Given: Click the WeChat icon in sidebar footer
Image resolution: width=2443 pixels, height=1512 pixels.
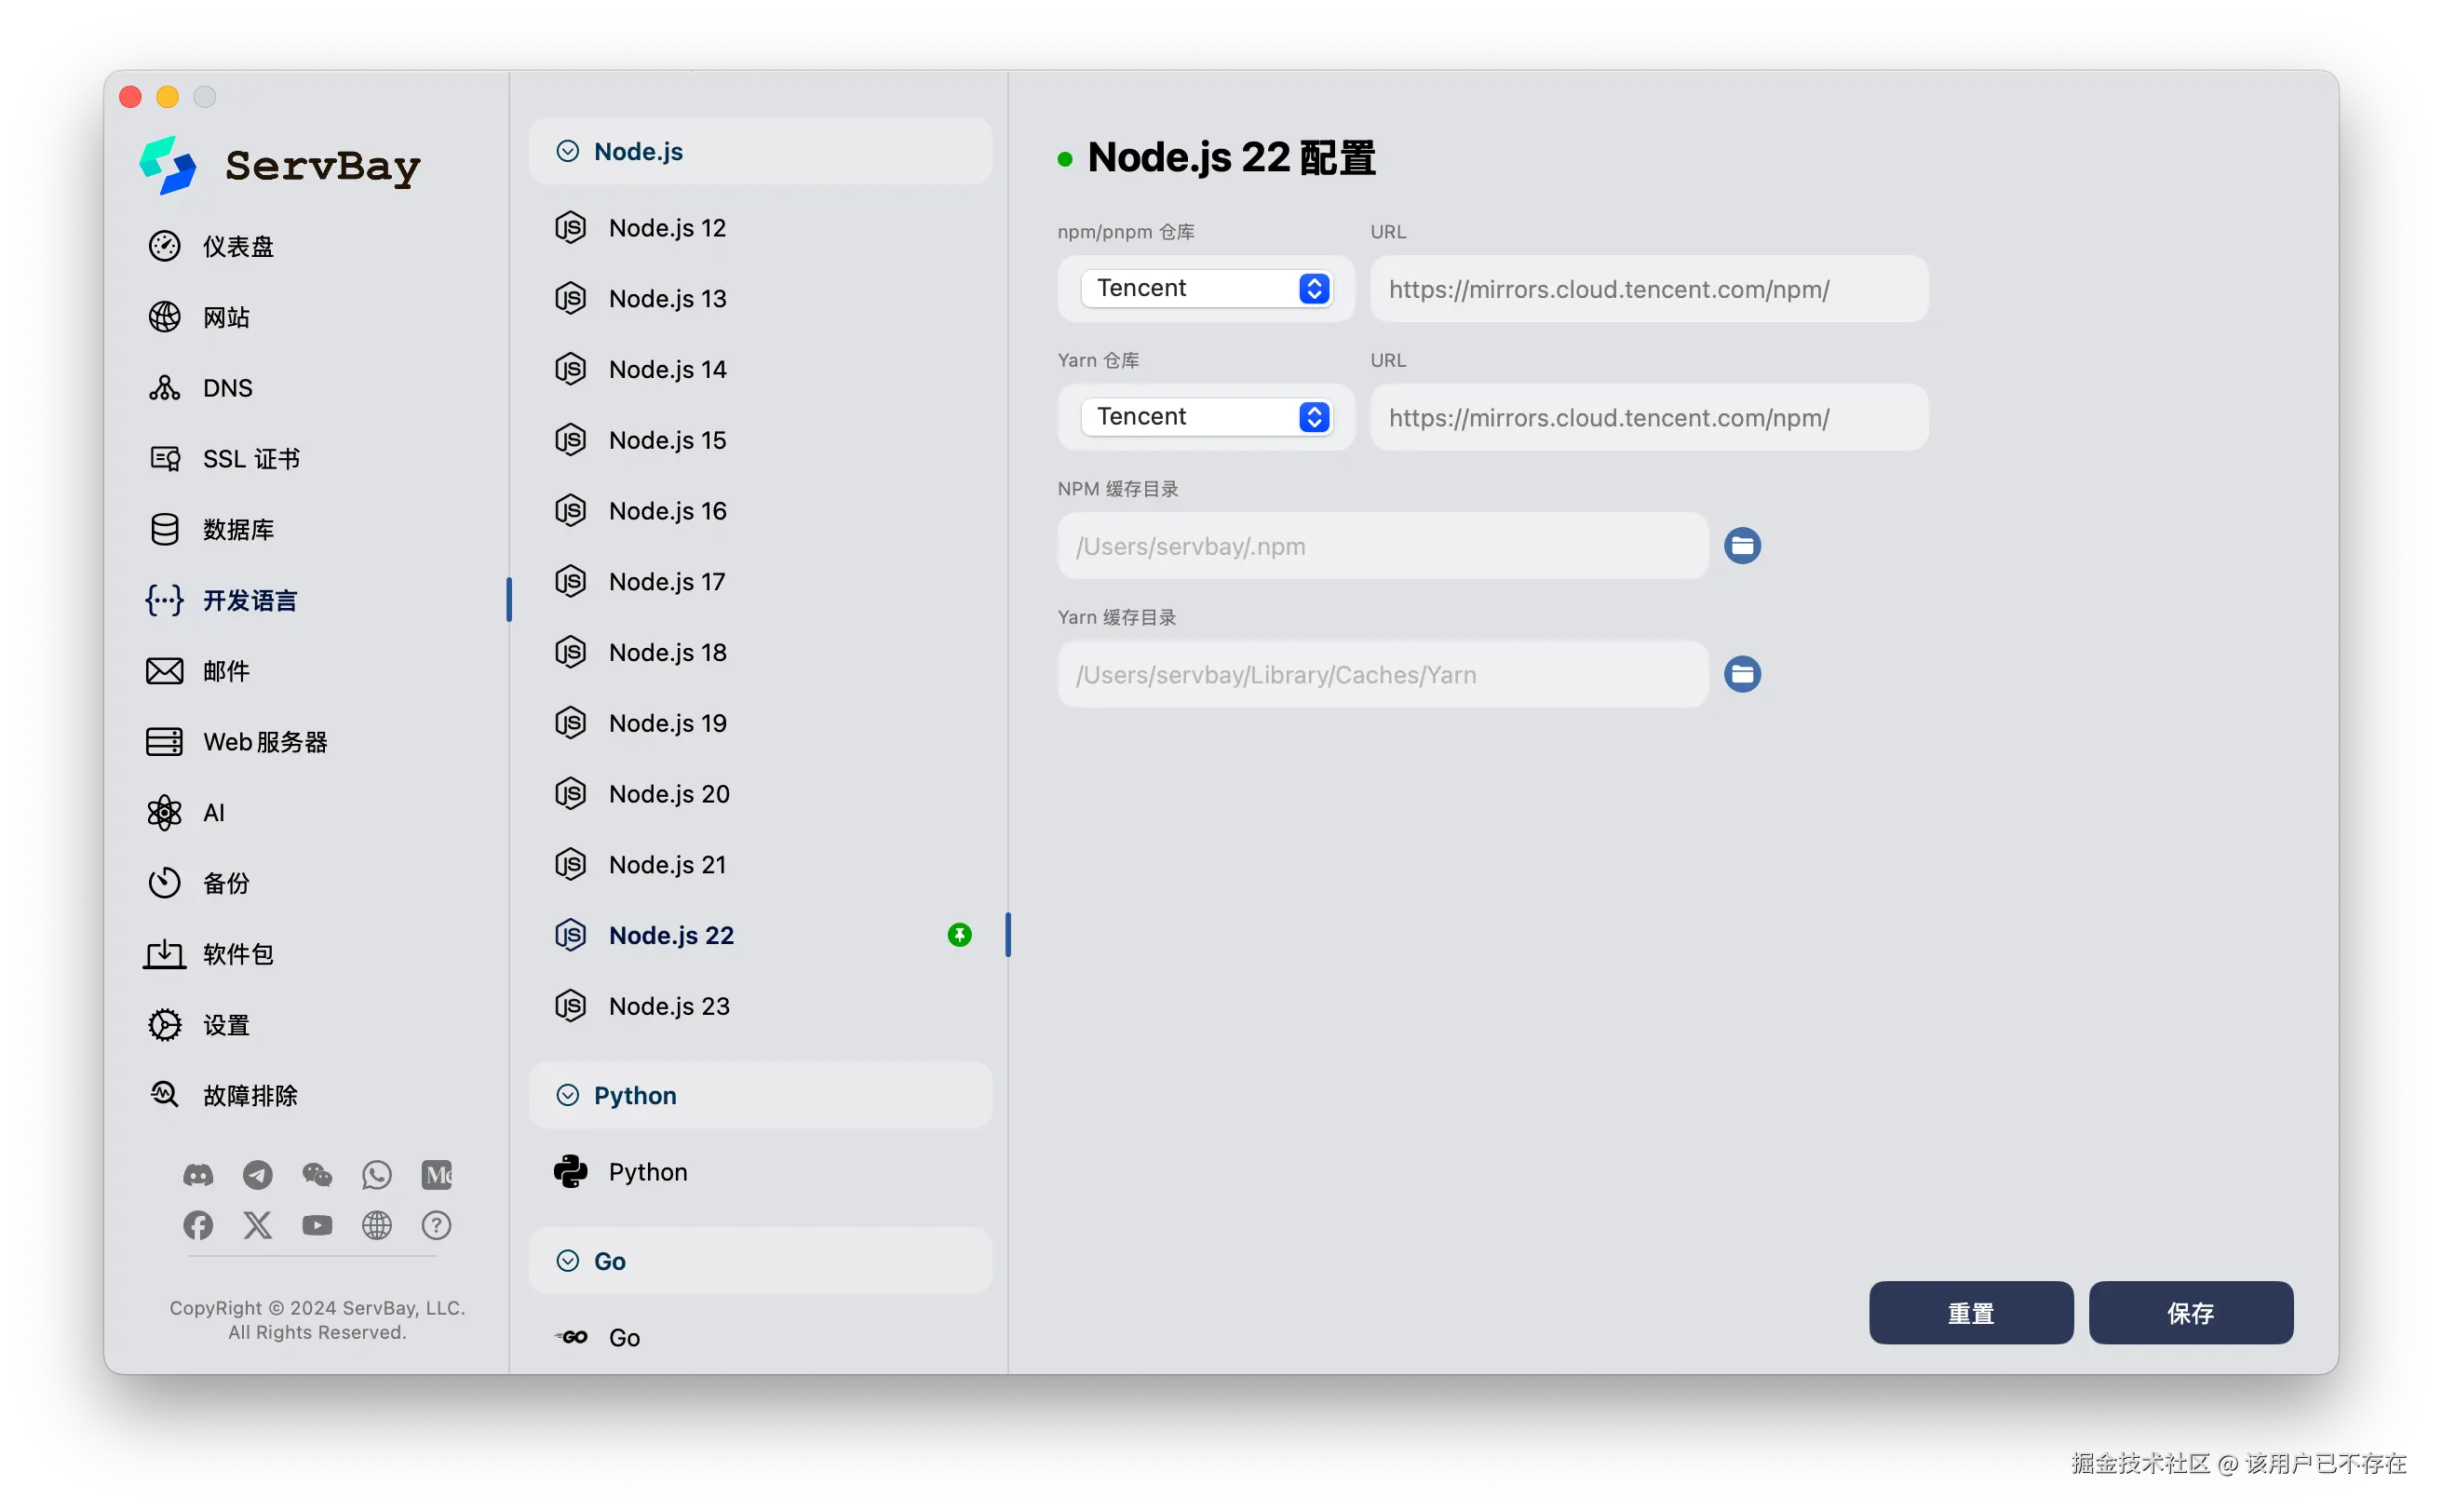Looking at the screenshot, I should coord(317,1174).
